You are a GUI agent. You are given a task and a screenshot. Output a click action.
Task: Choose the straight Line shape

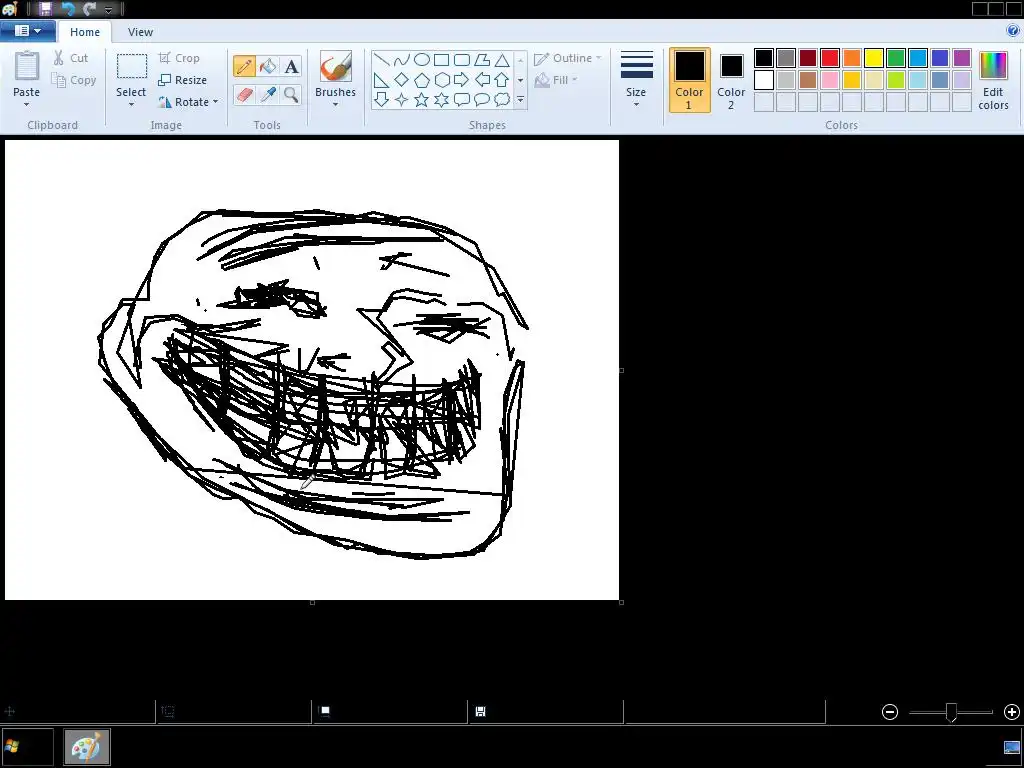(x=382, y=60)
